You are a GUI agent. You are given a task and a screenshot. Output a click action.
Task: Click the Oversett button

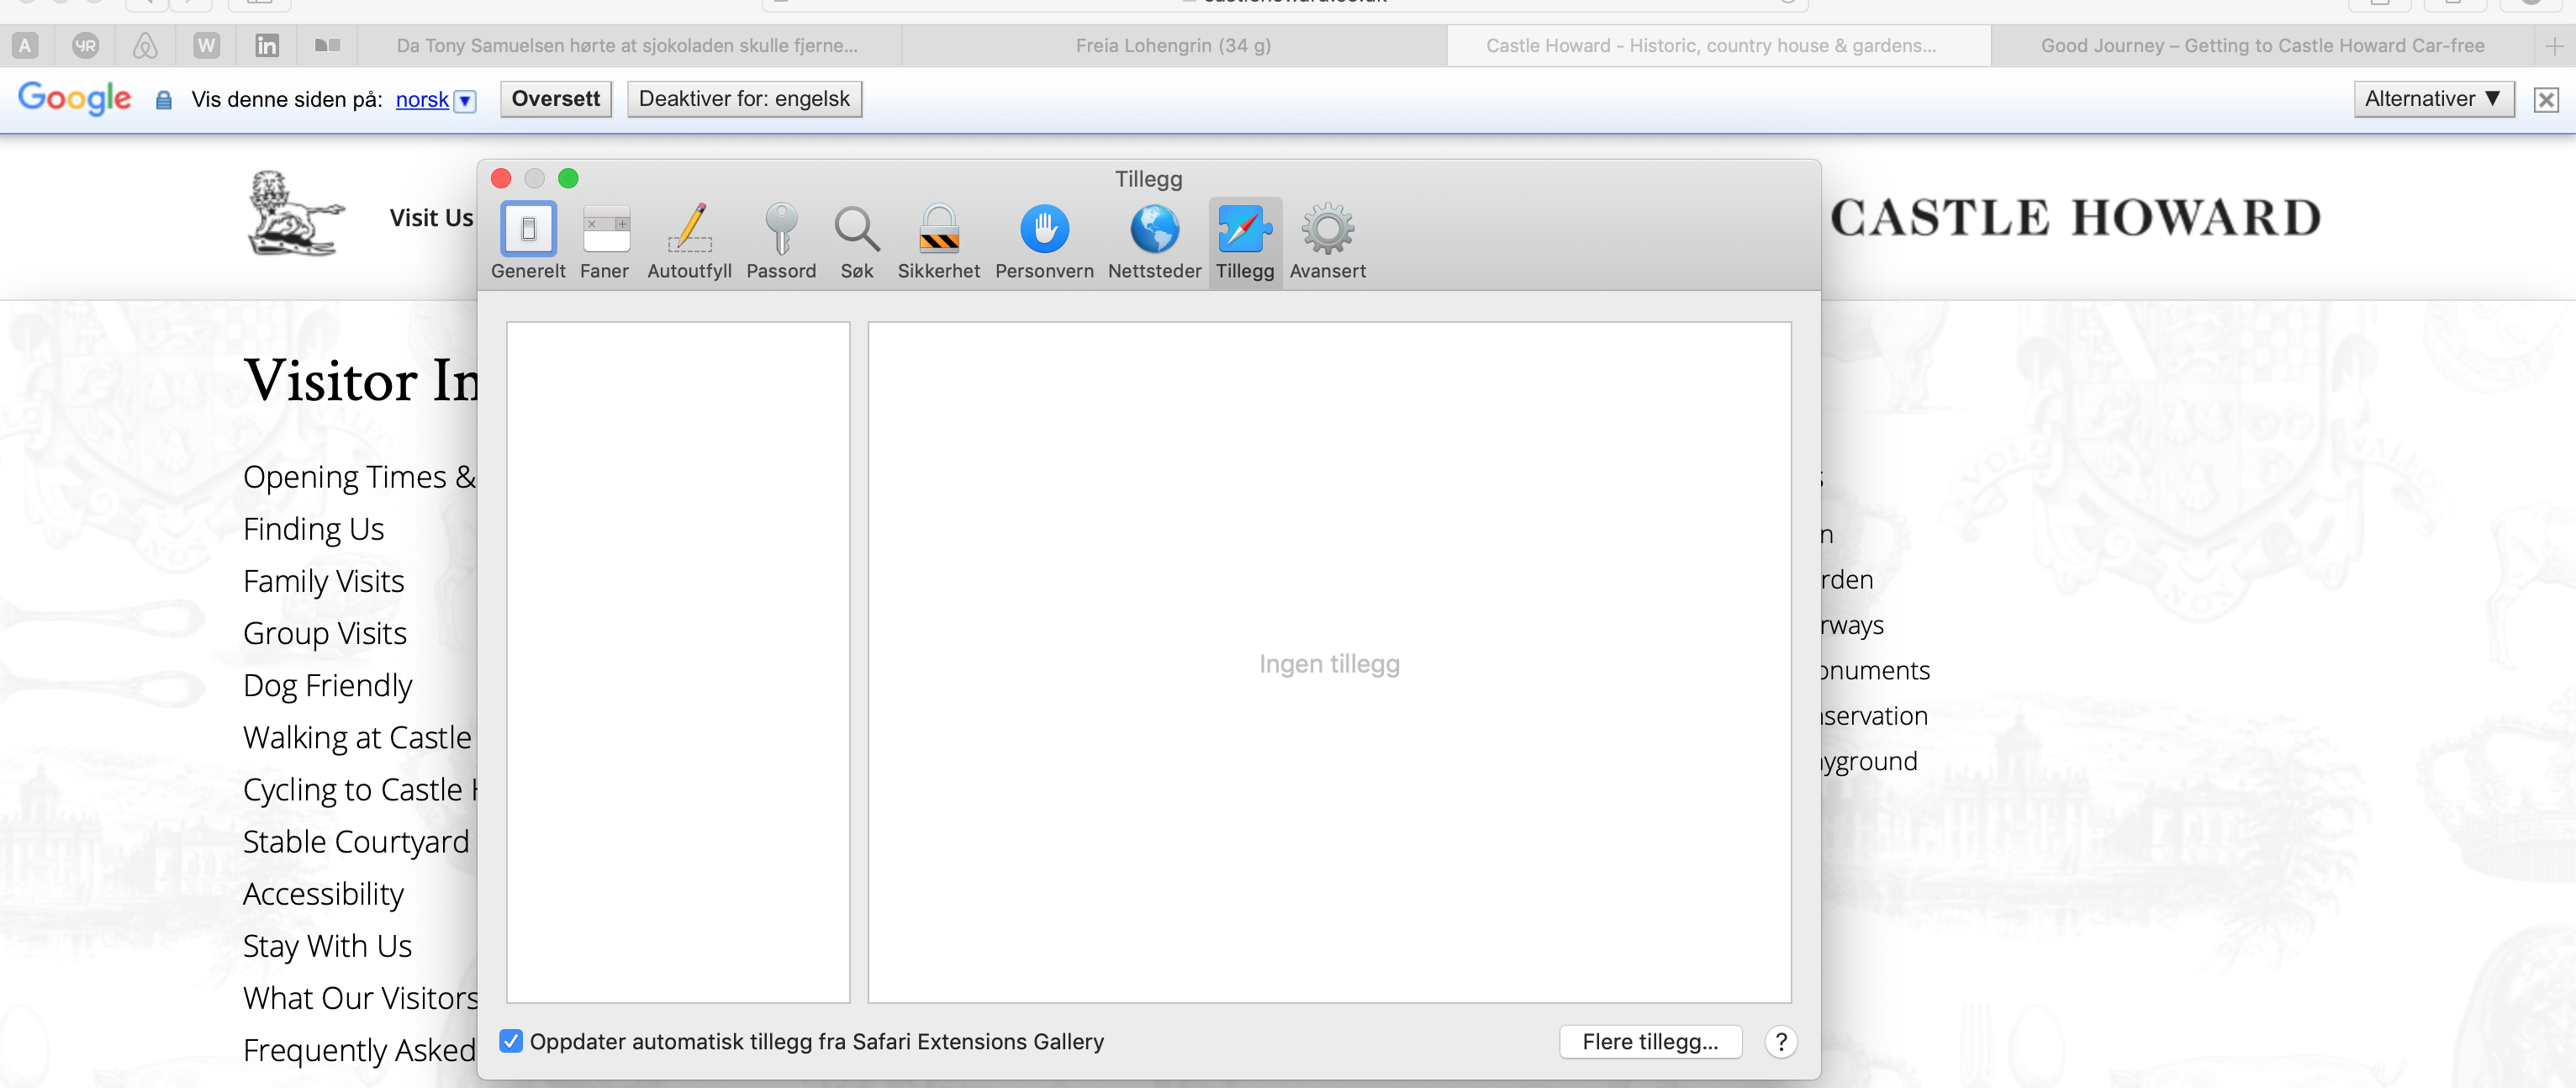click(x=556, y=99)
